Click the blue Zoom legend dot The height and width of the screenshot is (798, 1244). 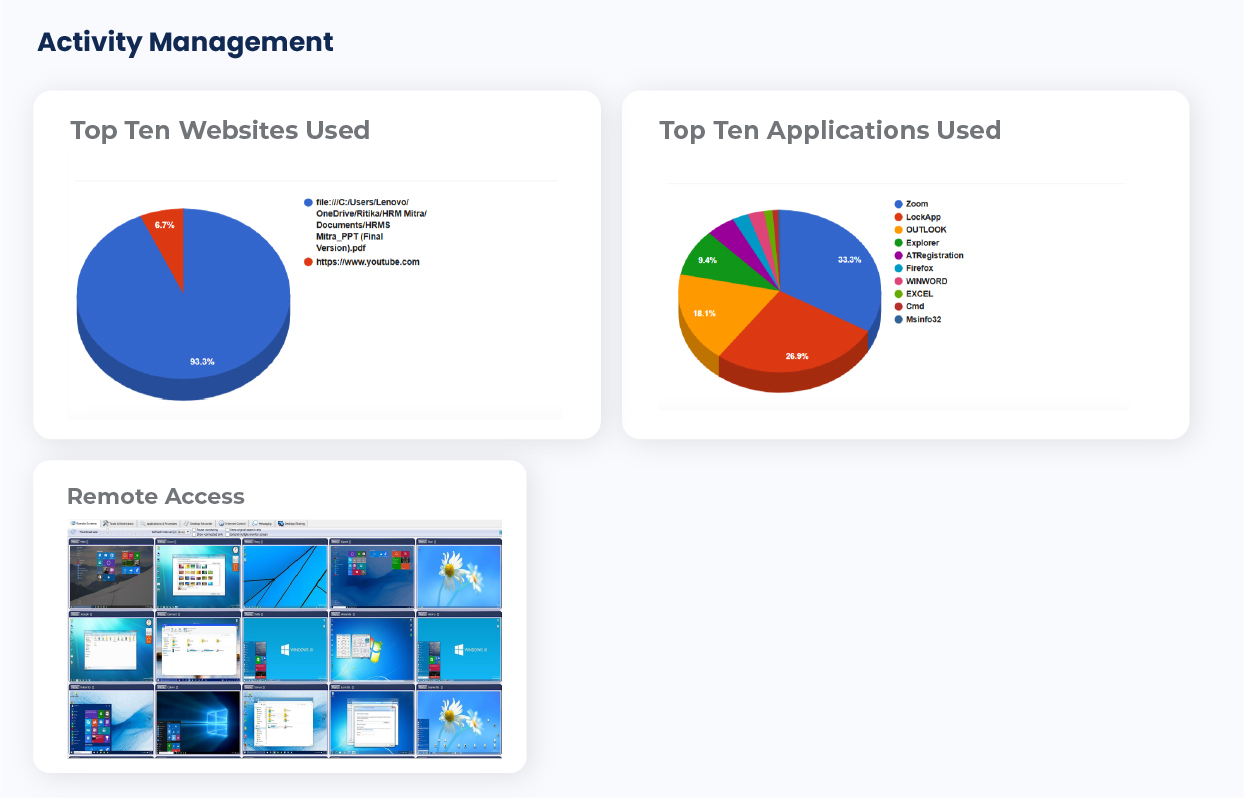click(899, 204)
